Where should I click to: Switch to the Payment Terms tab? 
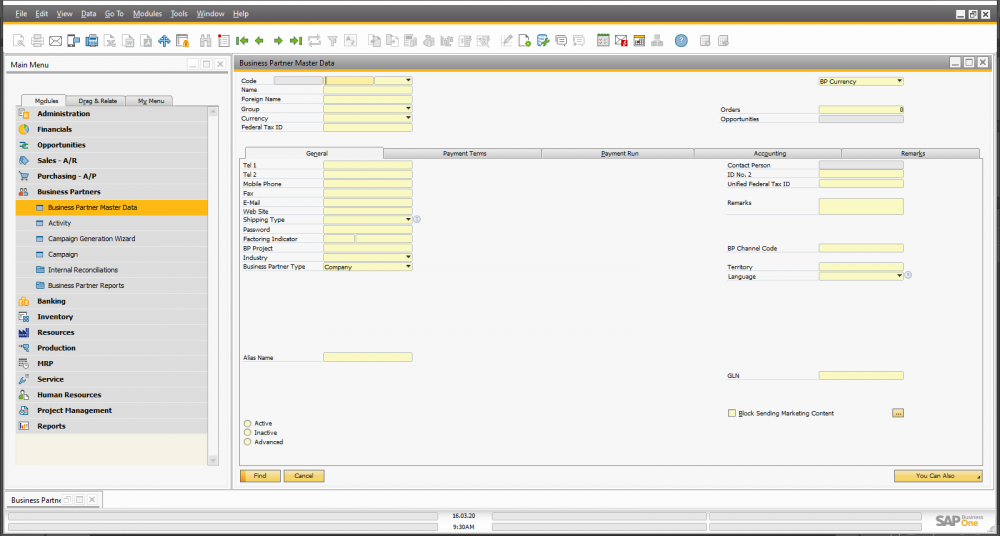point(464,154)
